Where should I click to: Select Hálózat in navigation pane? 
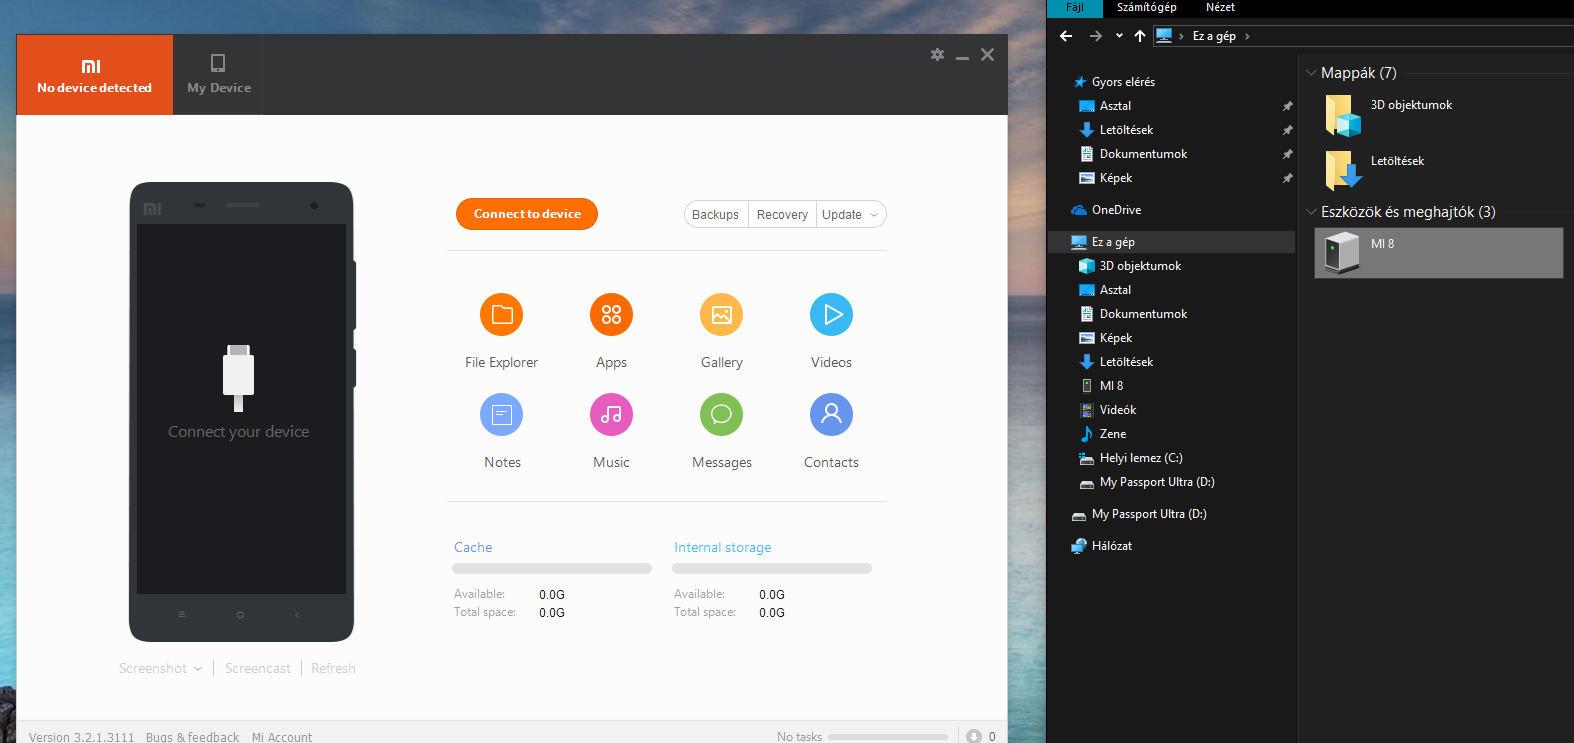pyautogui.click(x=1111, y=546)
